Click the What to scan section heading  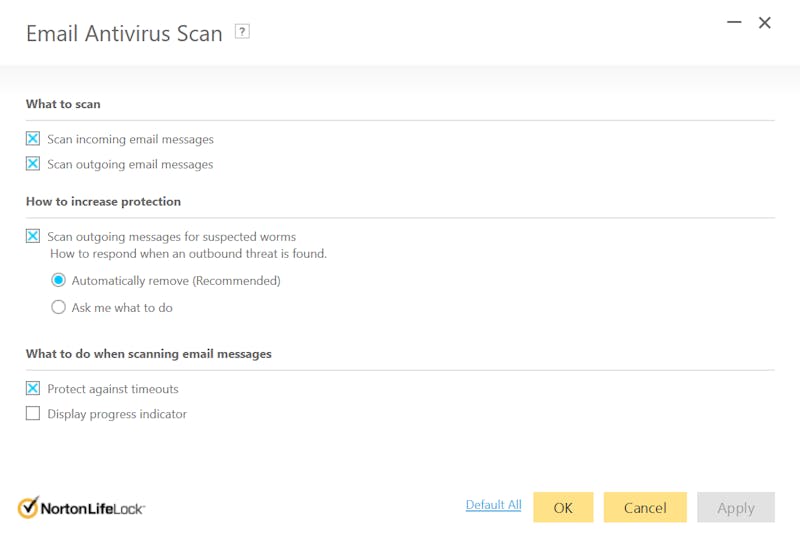tap(63, 104)
